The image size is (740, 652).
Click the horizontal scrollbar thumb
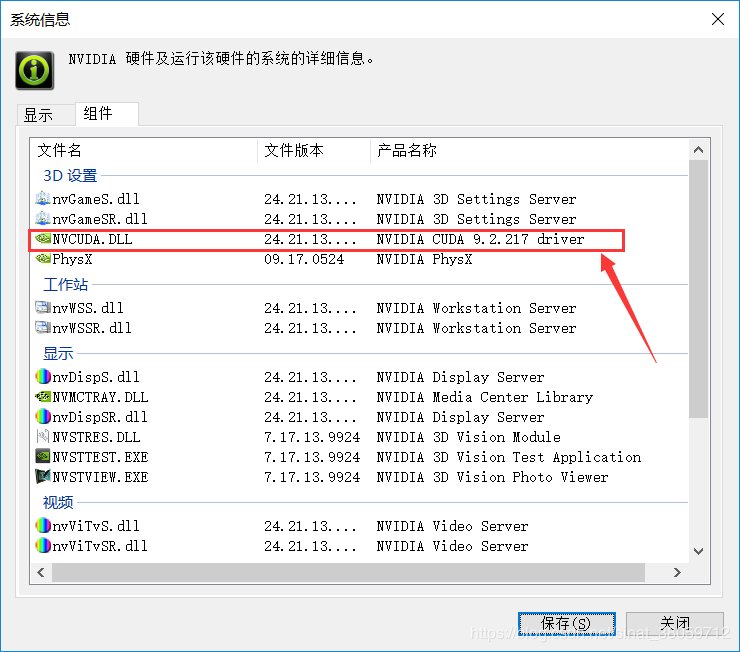[348, 572]
